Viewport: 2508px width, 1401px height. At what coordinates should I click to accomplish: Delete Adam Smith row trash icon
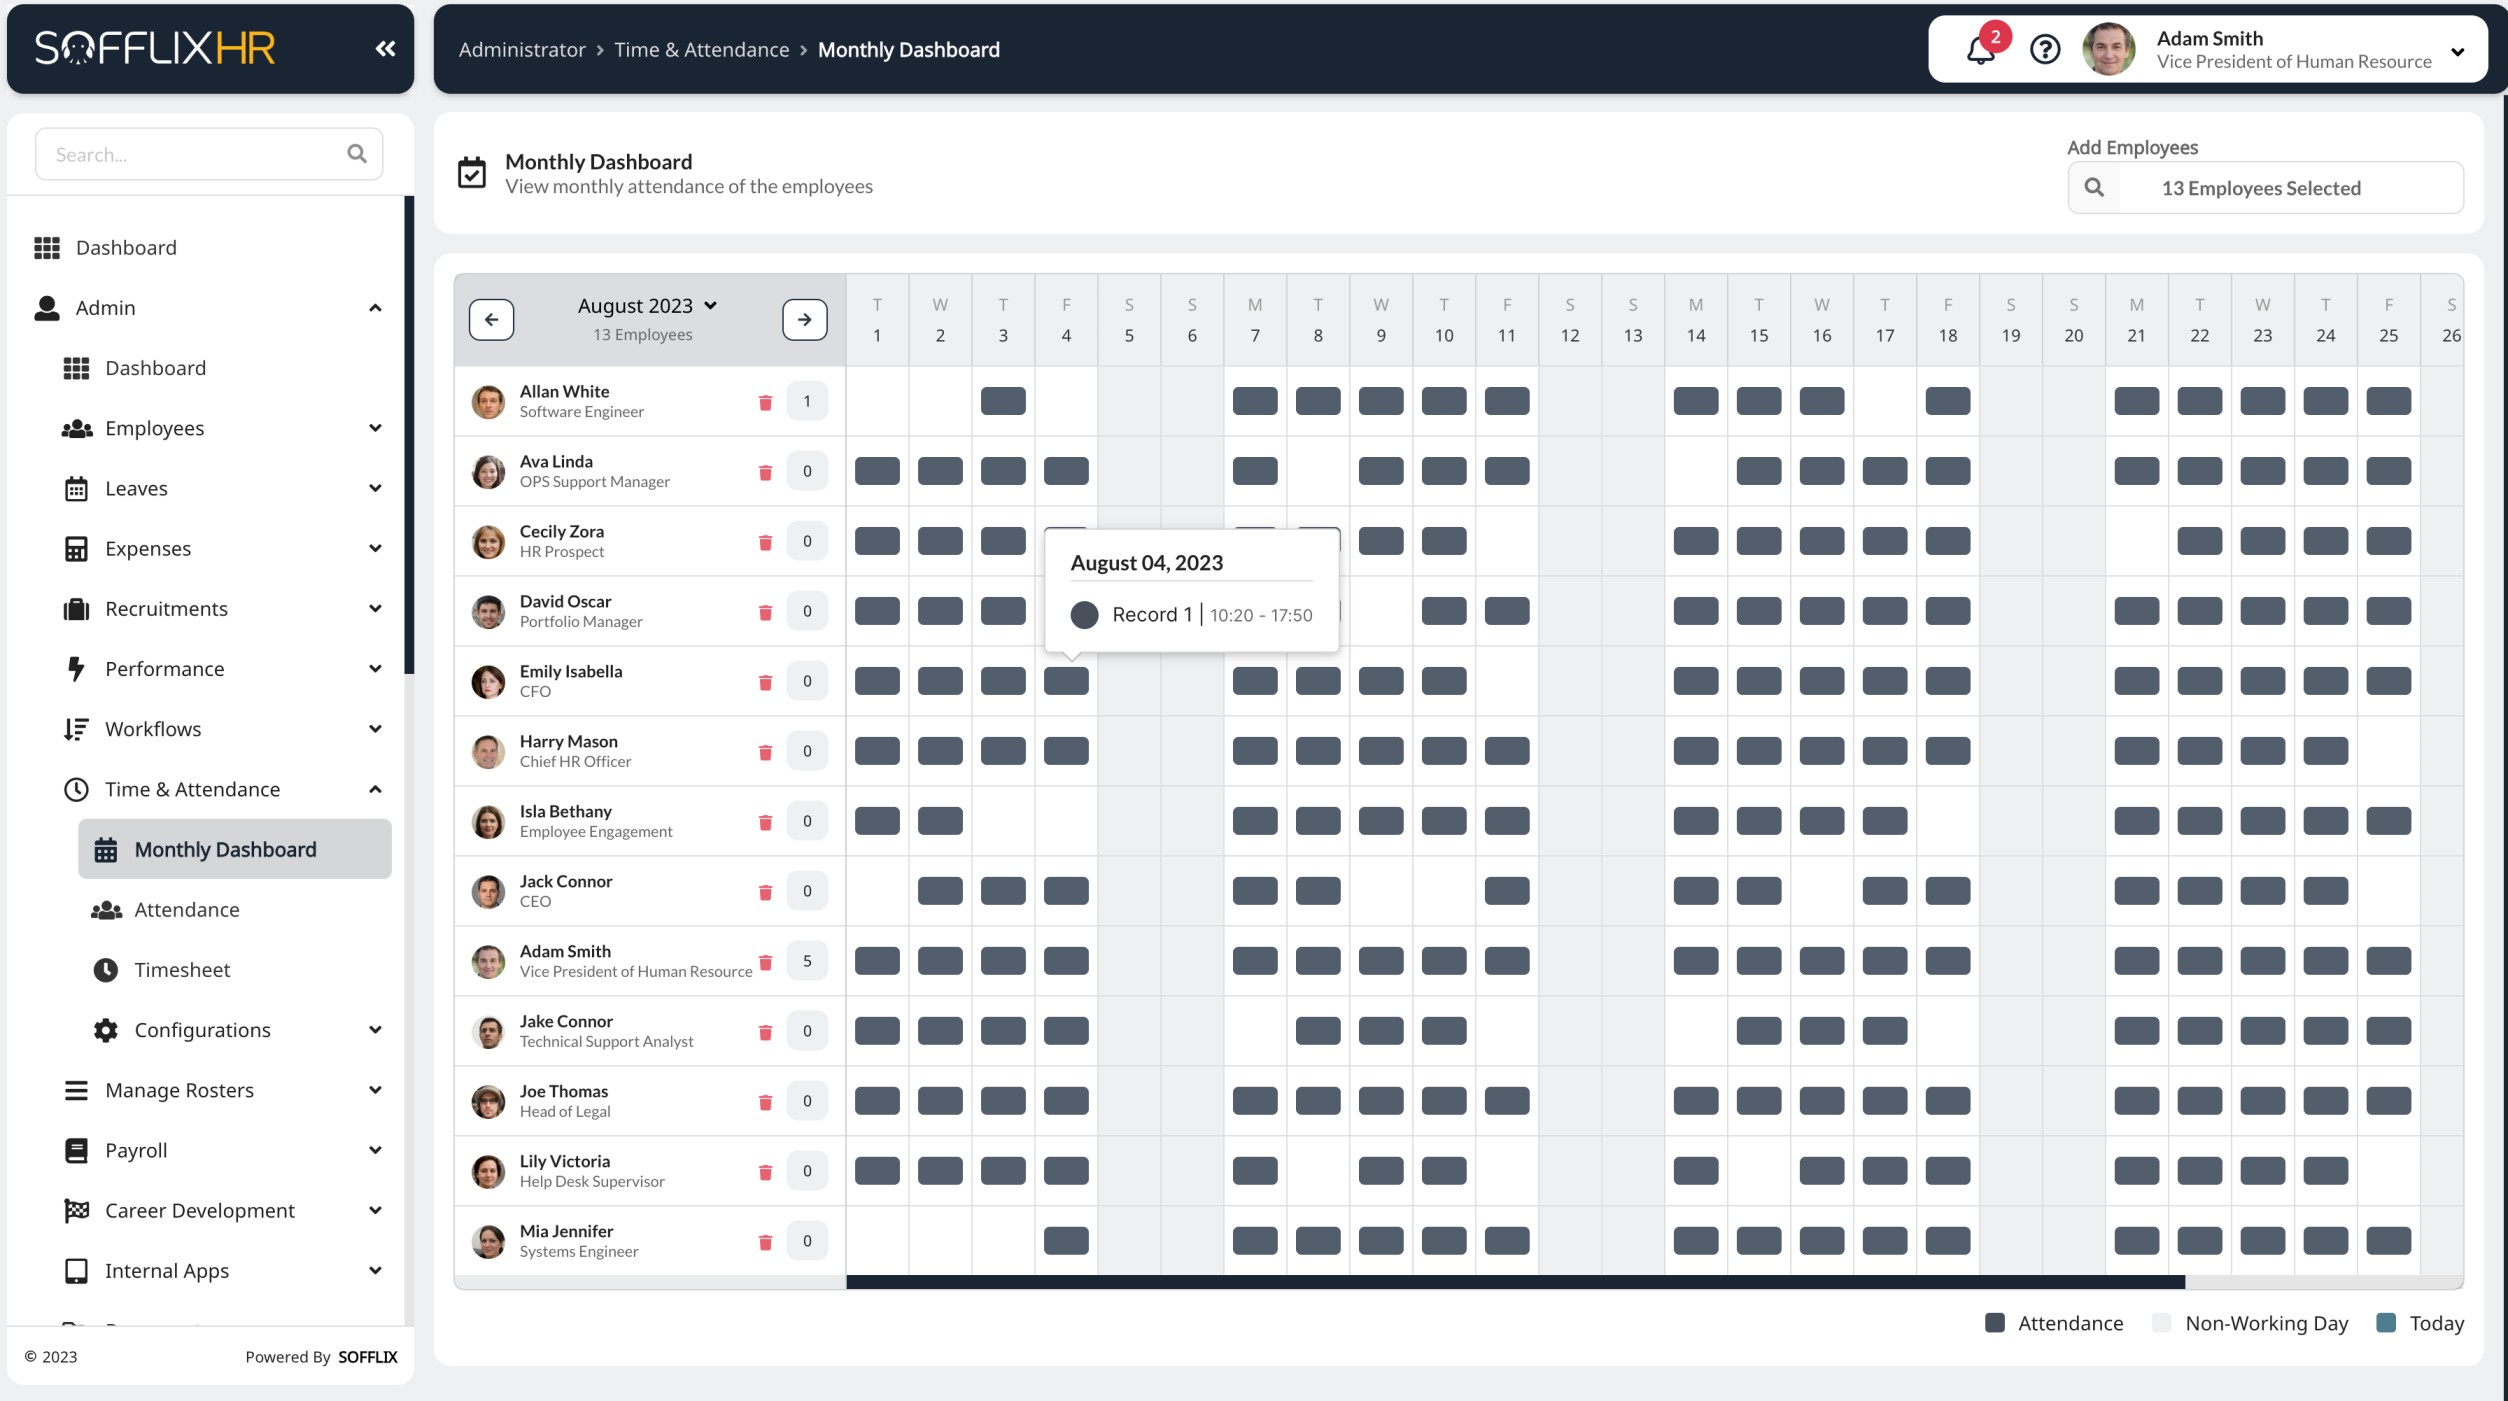tap(765, 962)
